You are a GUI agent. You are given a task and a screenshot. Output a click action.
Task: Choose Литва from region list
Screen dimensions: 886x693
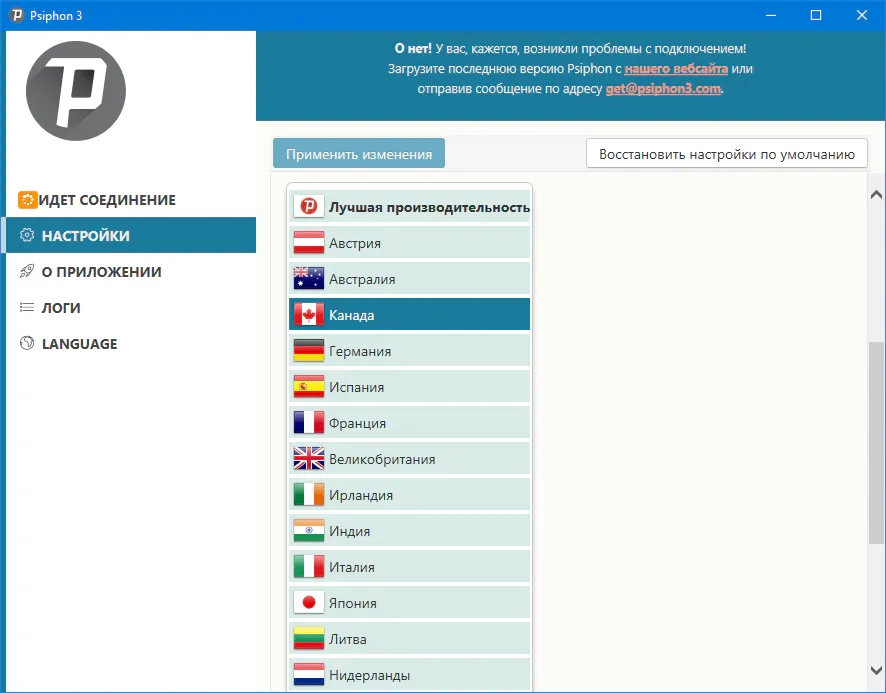[x=410, y=639]
